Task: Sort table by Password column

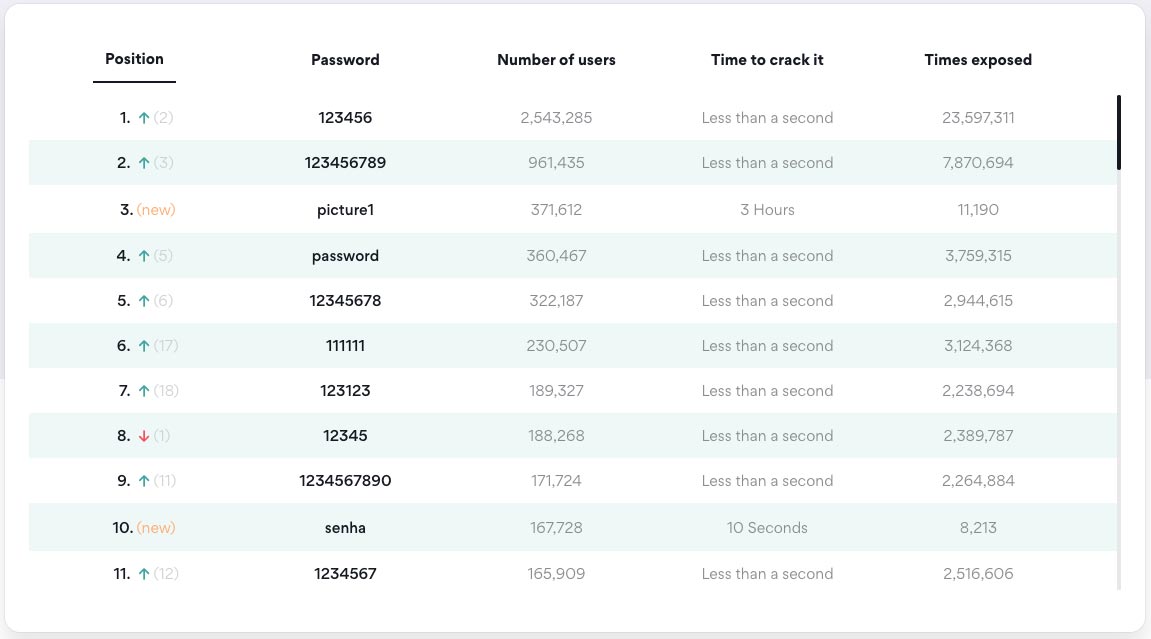Action: pyautogui.click(x=345, y=60)
